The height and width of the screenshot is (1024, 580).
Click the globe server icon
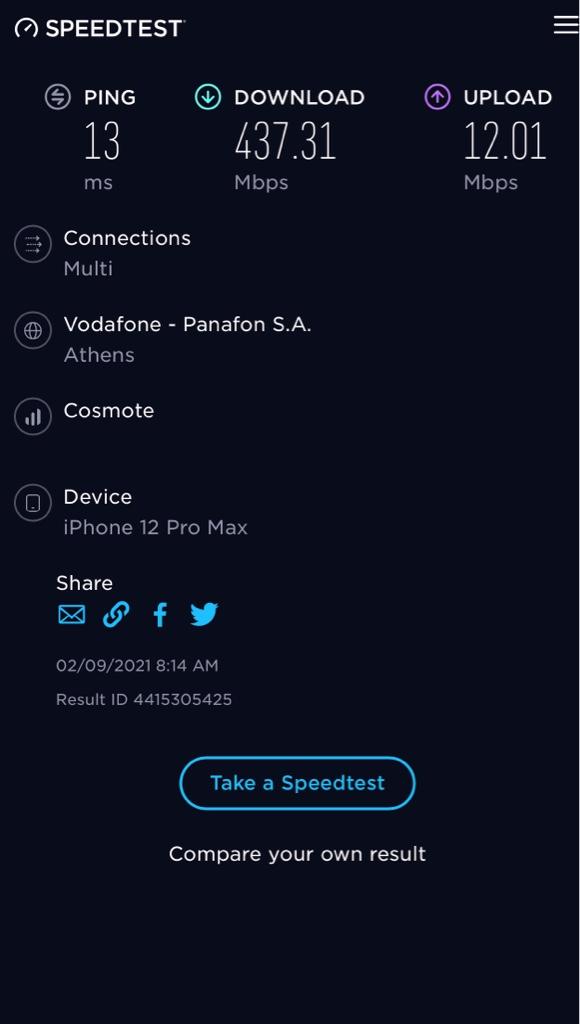[33, 330]
